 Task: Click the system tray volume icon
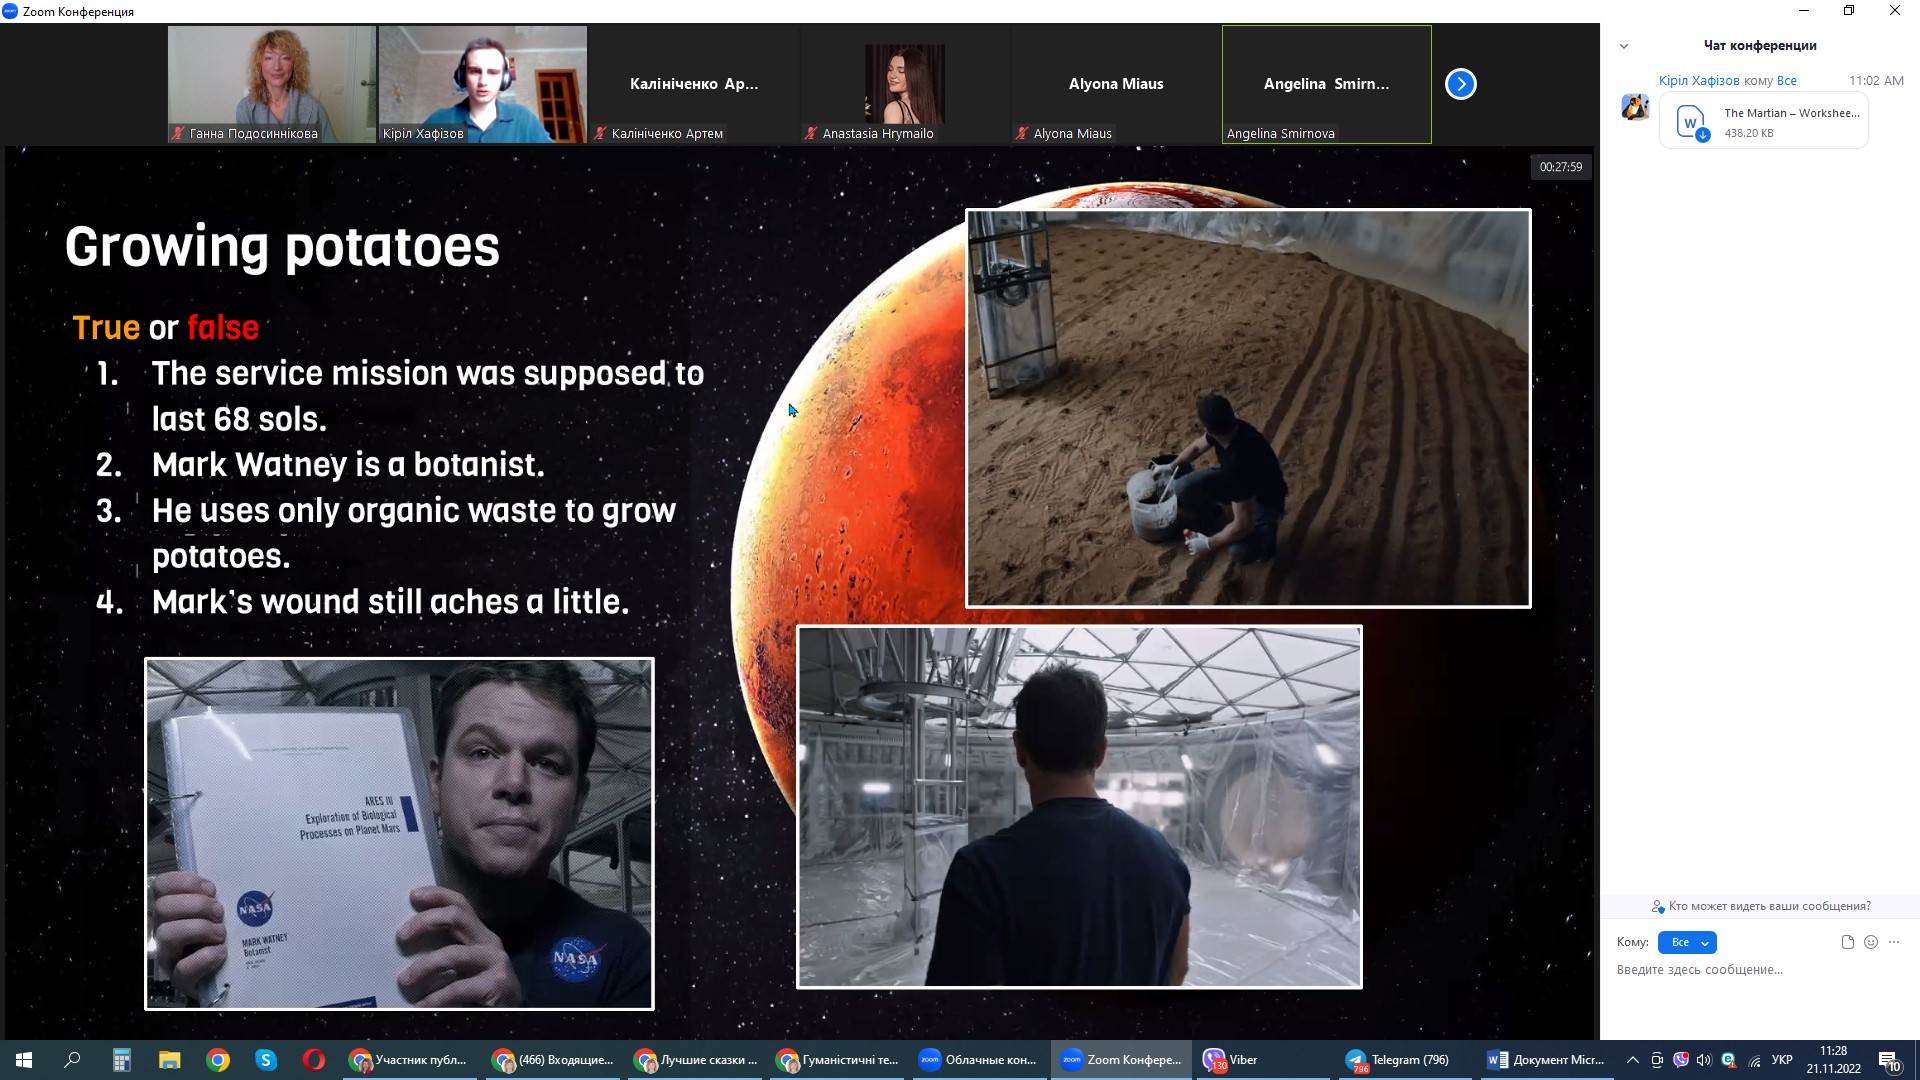1704,1060
